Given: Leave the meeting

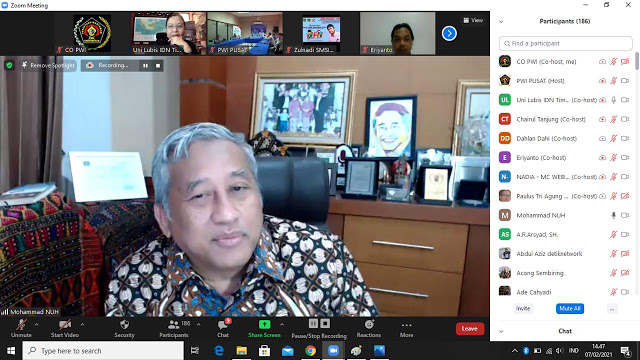Looking at the screenshot, I should click(x=470, y=329).
